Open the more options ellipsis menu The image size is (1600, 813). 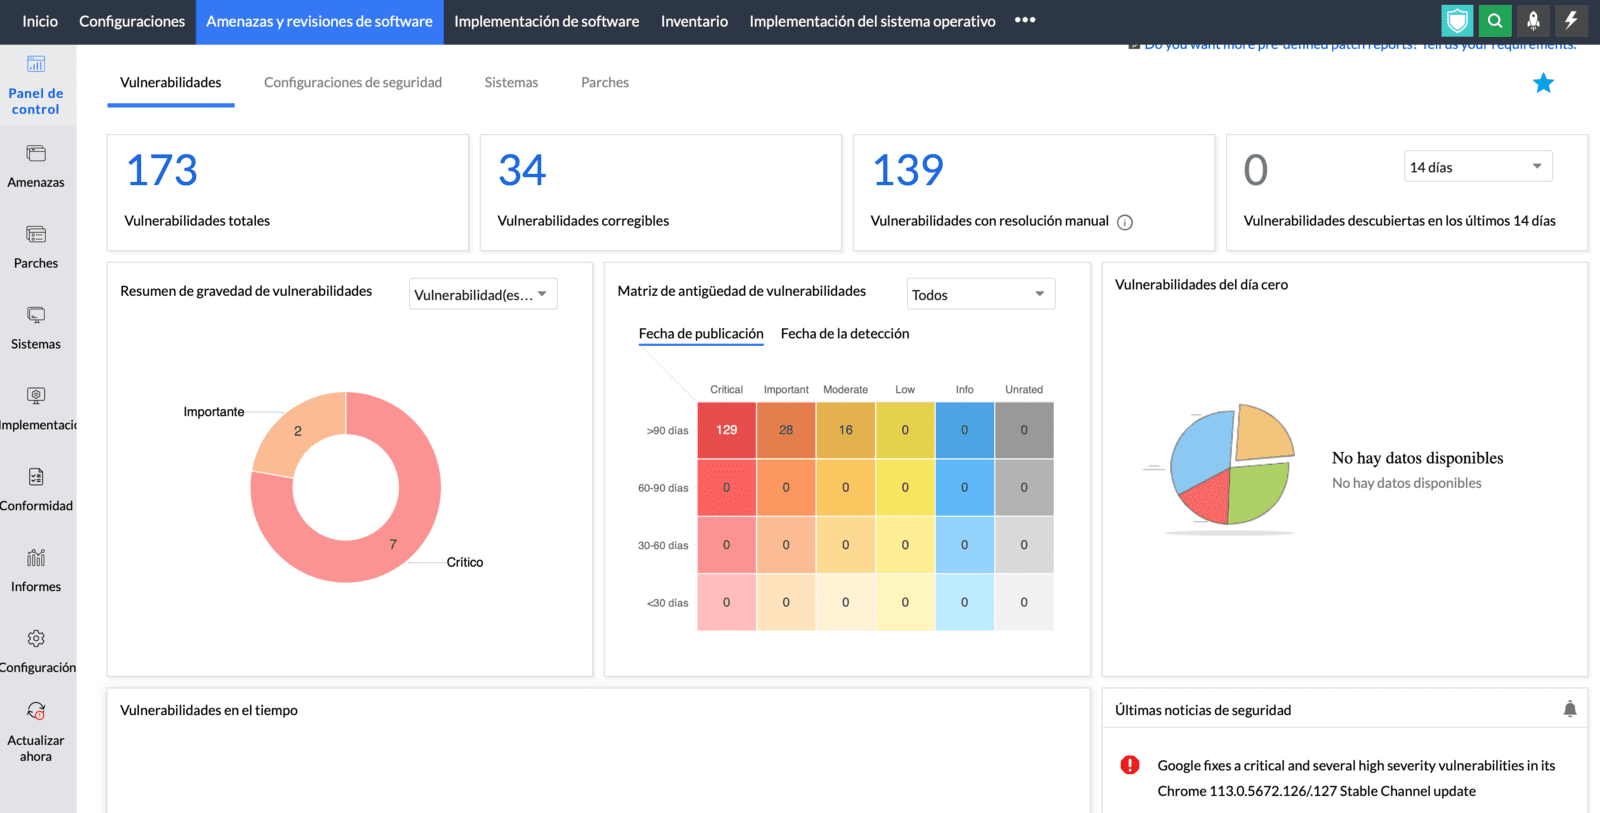coord(1025,20)
